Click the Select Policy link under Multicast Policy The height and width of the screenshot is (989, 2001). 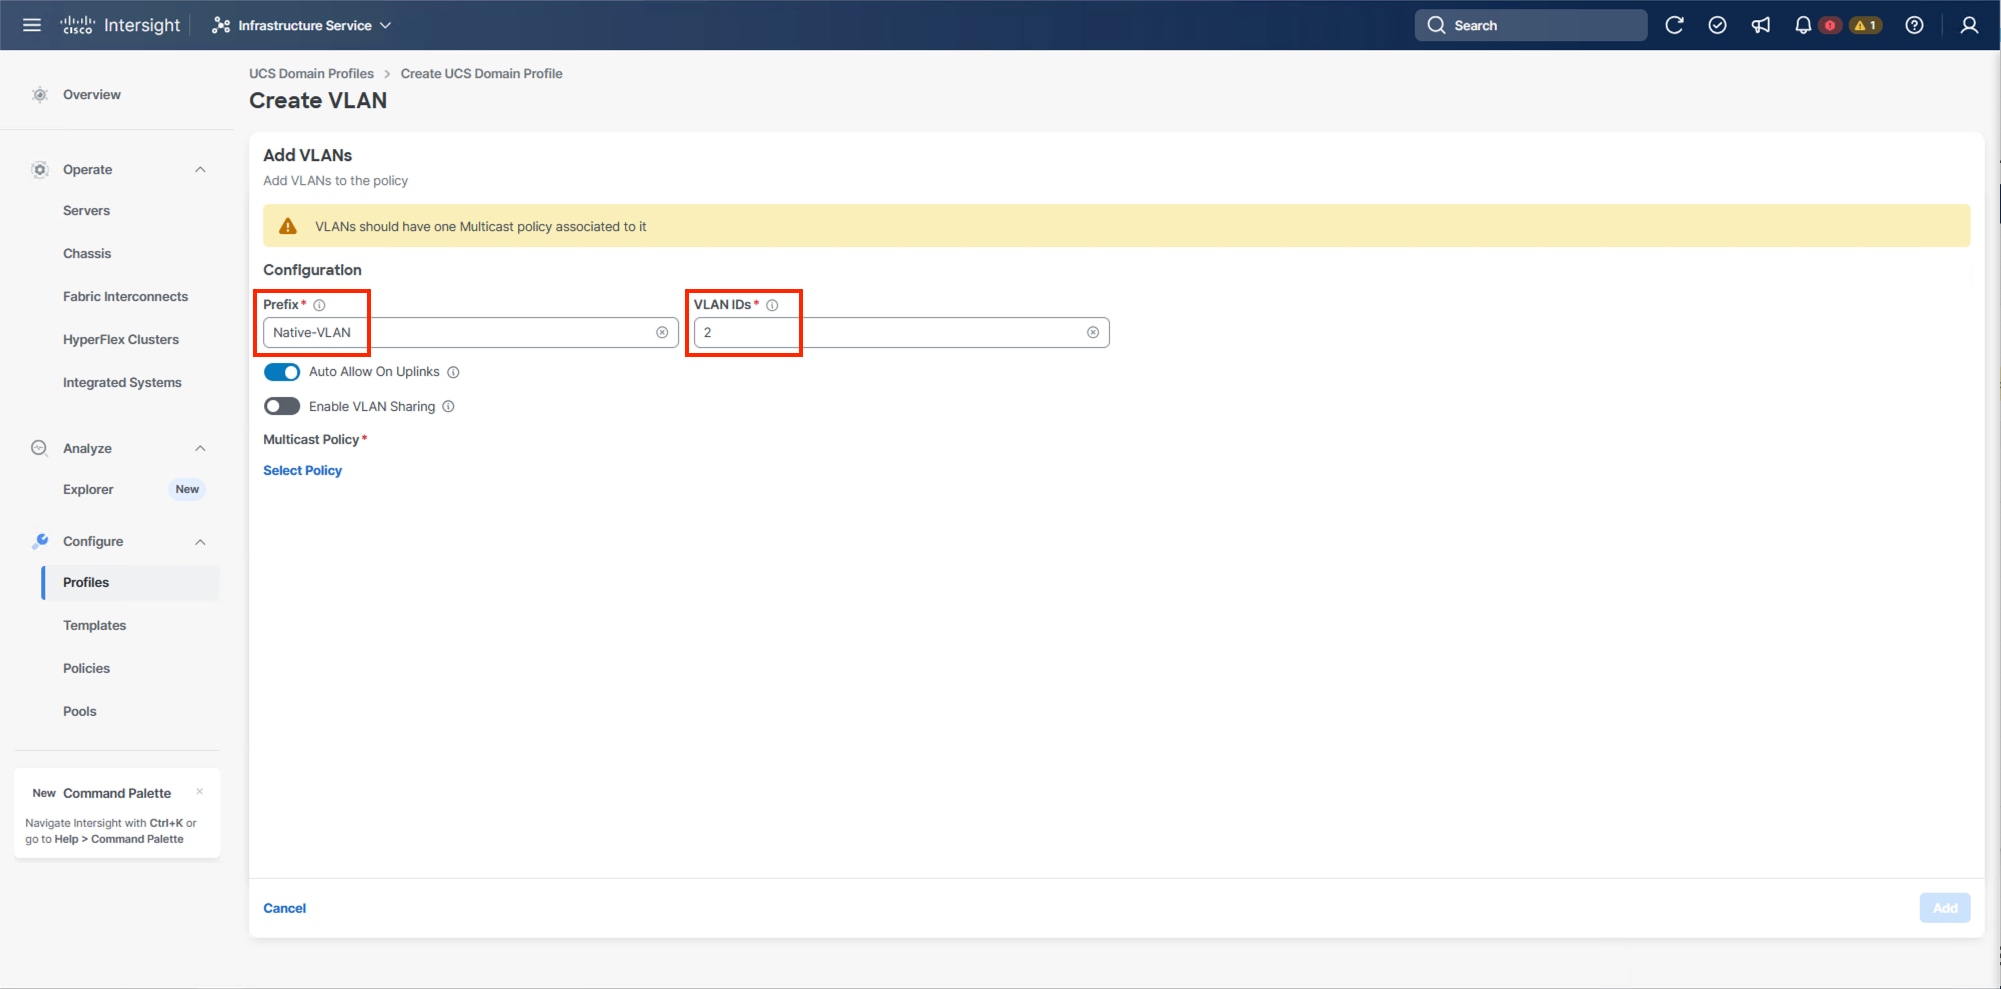pos(302,470)
